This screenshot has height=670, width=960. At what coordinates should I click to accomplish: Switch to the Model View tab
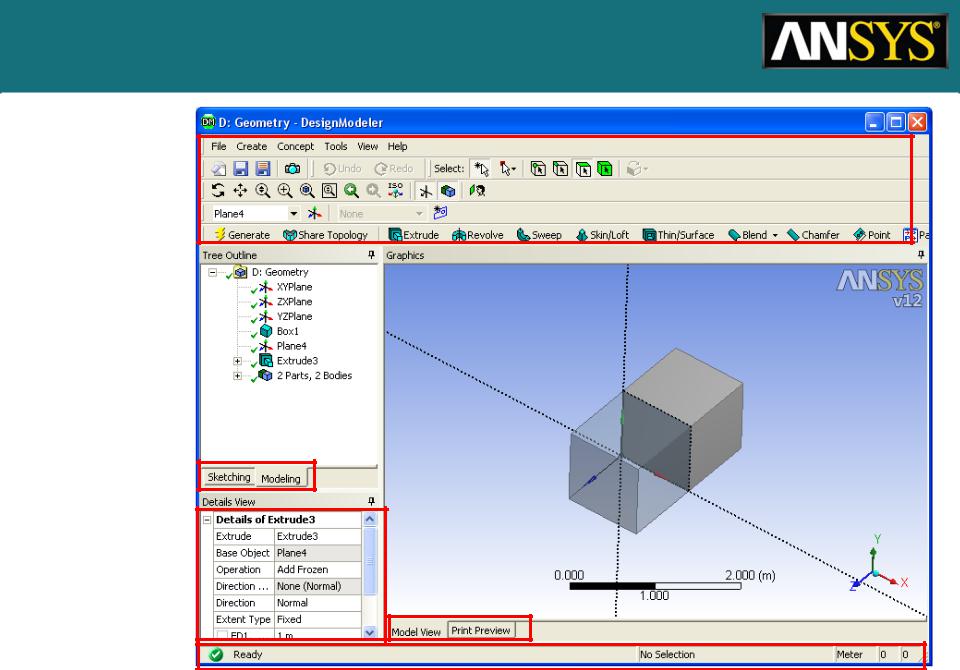point(416,631)
